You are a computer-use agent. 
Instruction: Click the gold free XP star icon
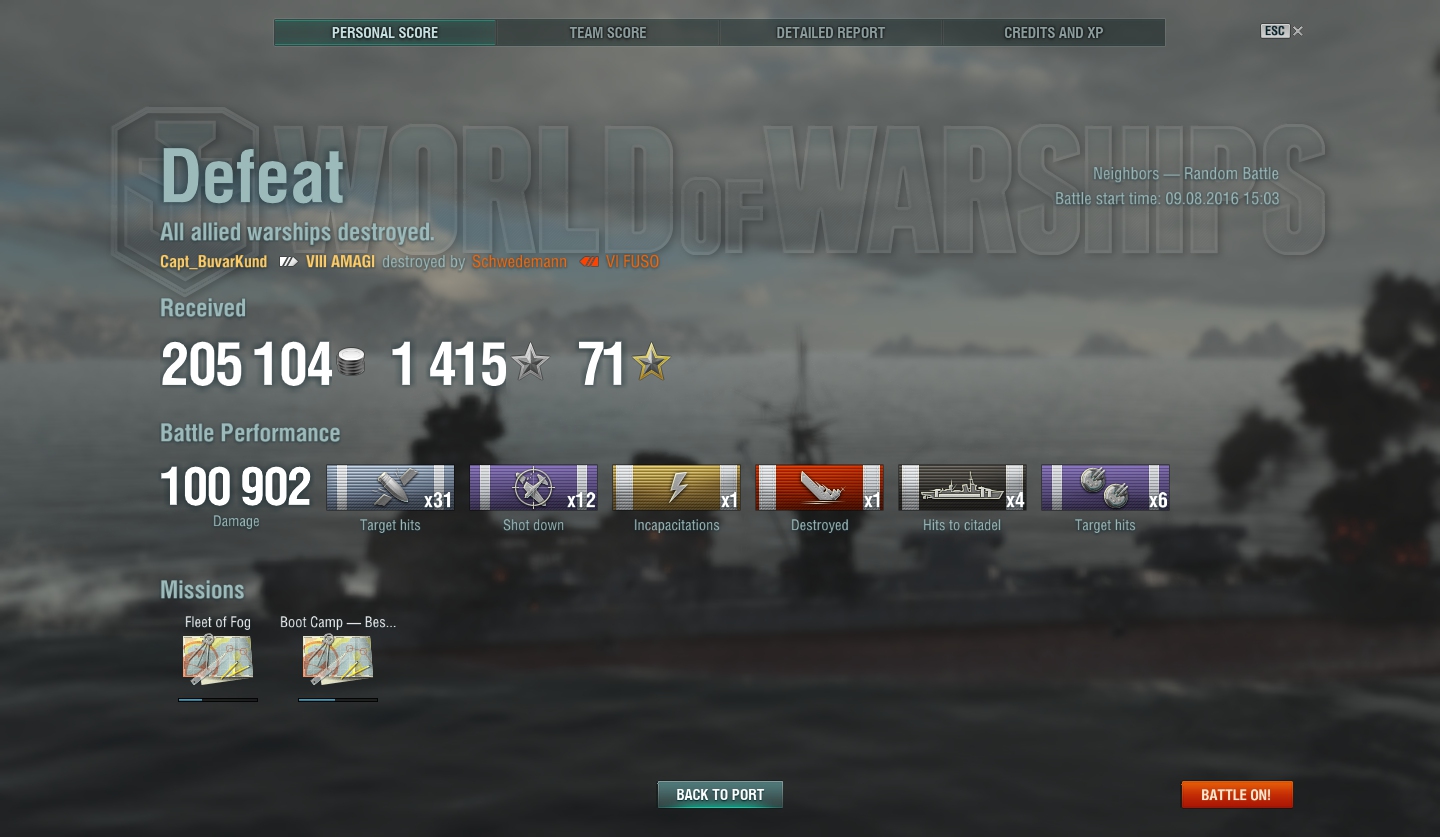coord(652,362)
